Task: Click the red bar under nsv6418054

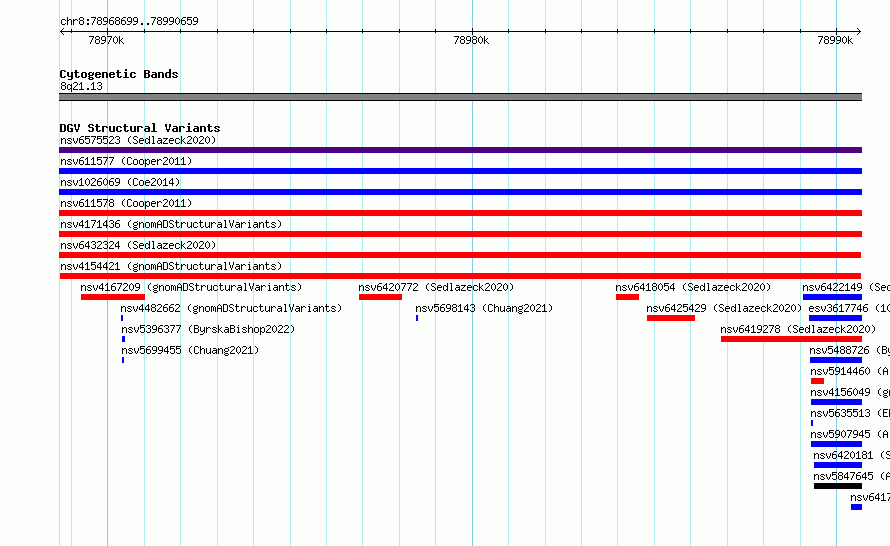Action: point(627,297)
